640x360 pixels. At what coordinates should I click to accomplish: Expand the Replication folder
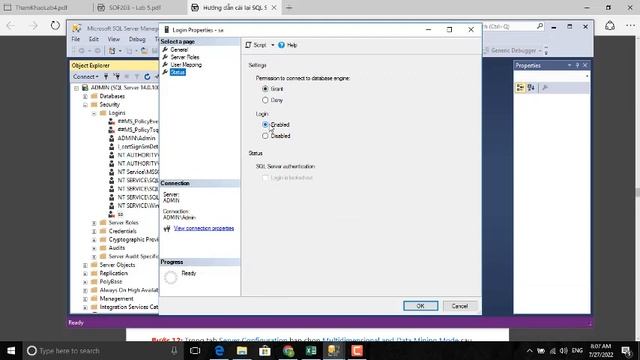85,273
